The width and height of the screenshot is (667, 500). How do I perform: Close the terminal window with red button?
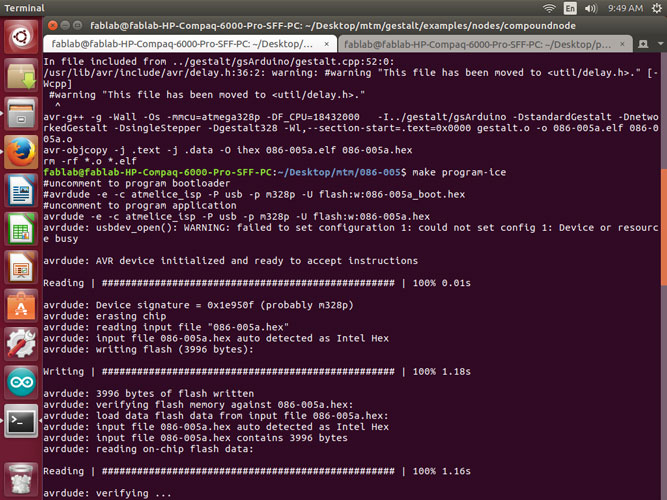point(53,26)
